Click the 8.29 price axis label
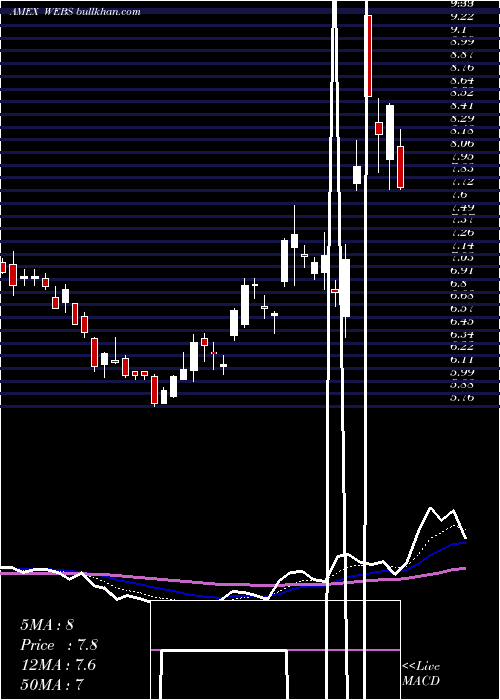Viewport: 500px width, 700px height. click(x=462, y=118)
